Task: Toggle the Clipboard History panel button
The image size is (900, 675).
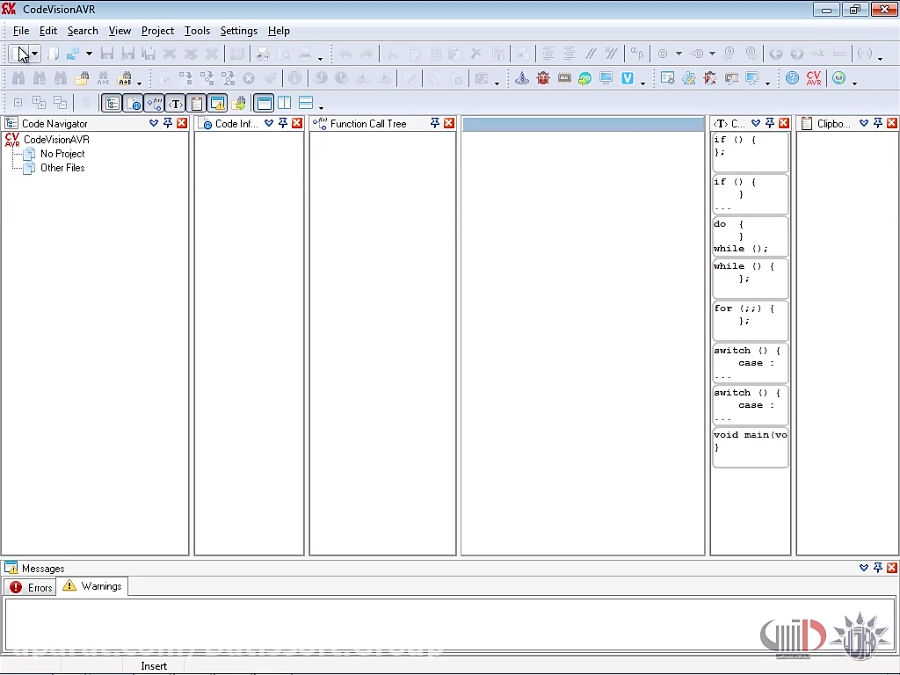Action: pyautogui.click(x=197, y=103)
